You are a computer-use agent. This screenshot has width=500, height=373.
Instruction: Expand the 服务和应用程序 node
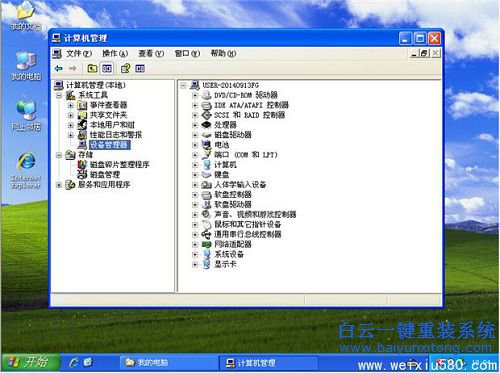pyautogui.click(x=59, y=185)
